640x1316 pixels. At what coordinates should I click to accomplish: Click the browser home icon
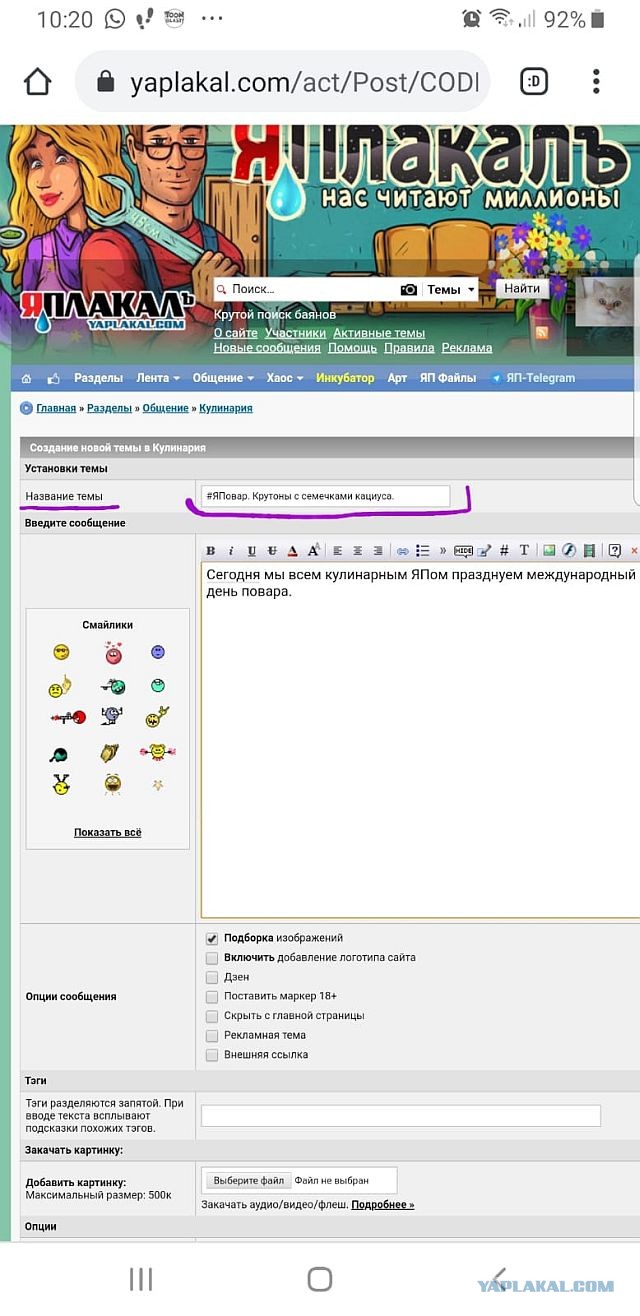(37, 82)
